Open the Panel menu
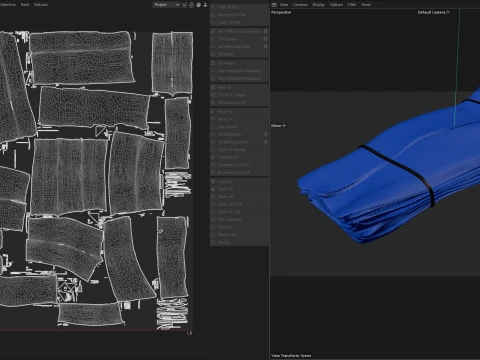 click(x=366, y=5)
